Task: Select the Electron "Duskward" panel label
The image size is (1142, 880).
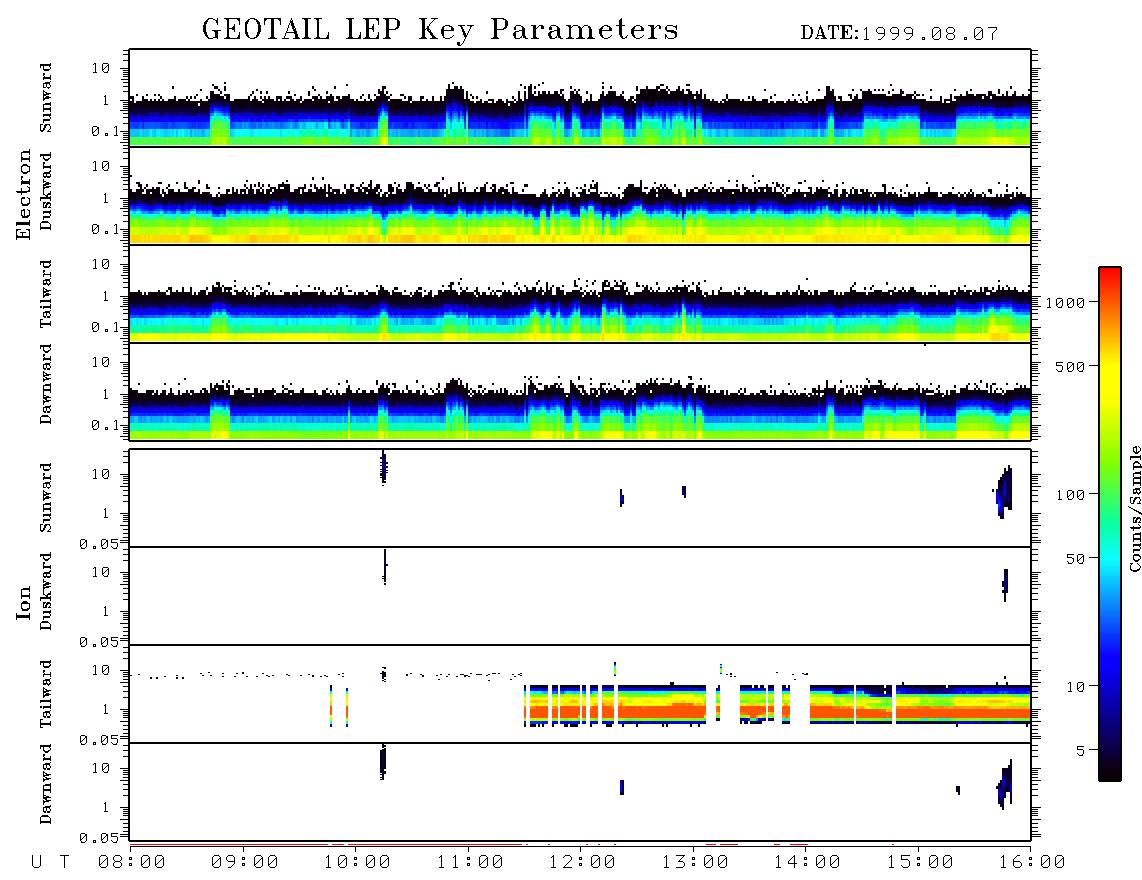Action: pos(46,191)
